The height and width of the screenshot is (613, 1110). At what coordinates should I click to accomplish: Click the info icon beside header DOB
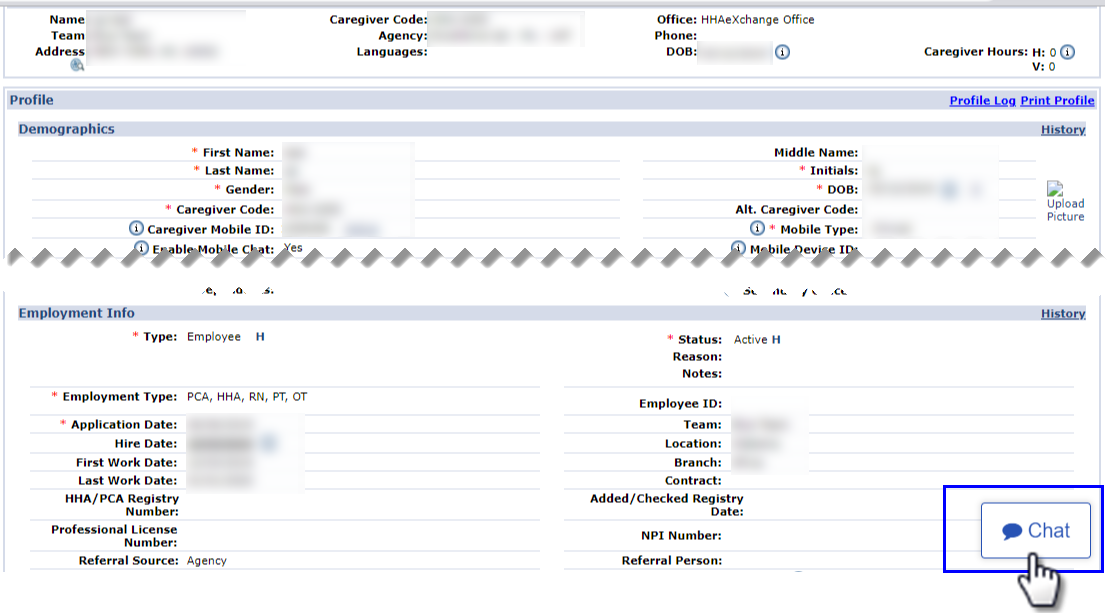(782, 52)
